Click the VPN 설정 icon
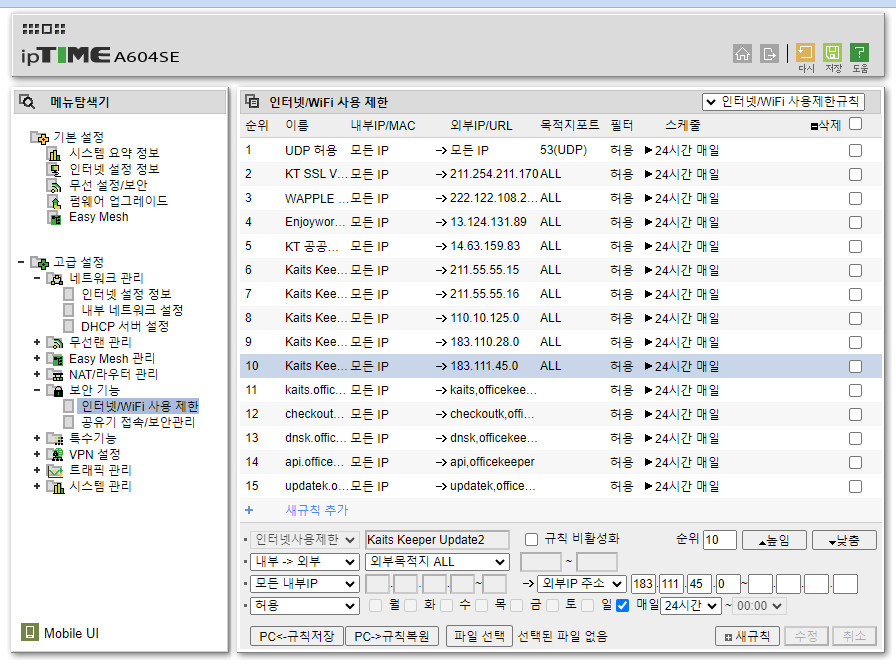 click(55, 455)
